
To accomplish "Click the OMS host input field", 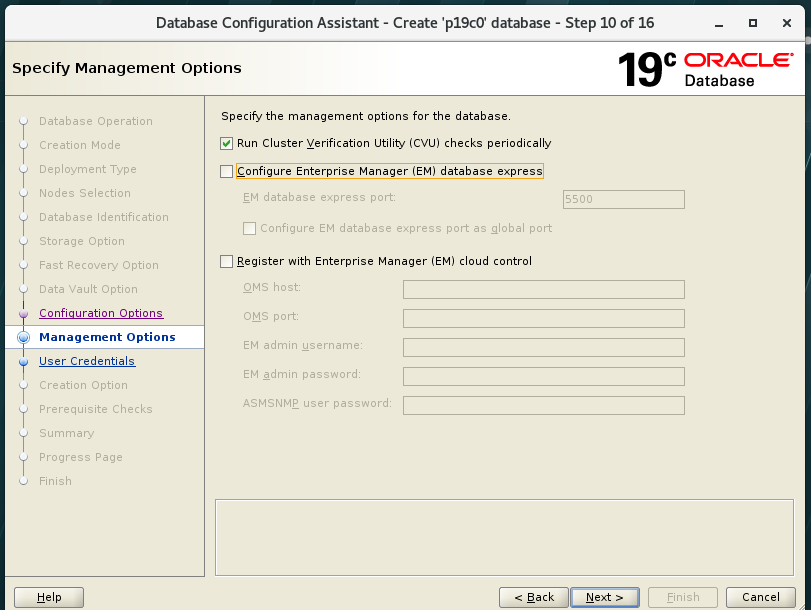I will (544, 289).
